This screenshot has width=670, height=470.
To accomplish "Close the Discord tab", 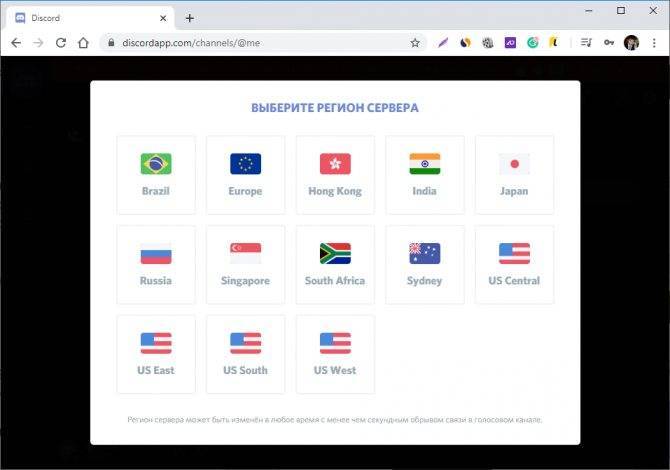I will coord(163,18).
